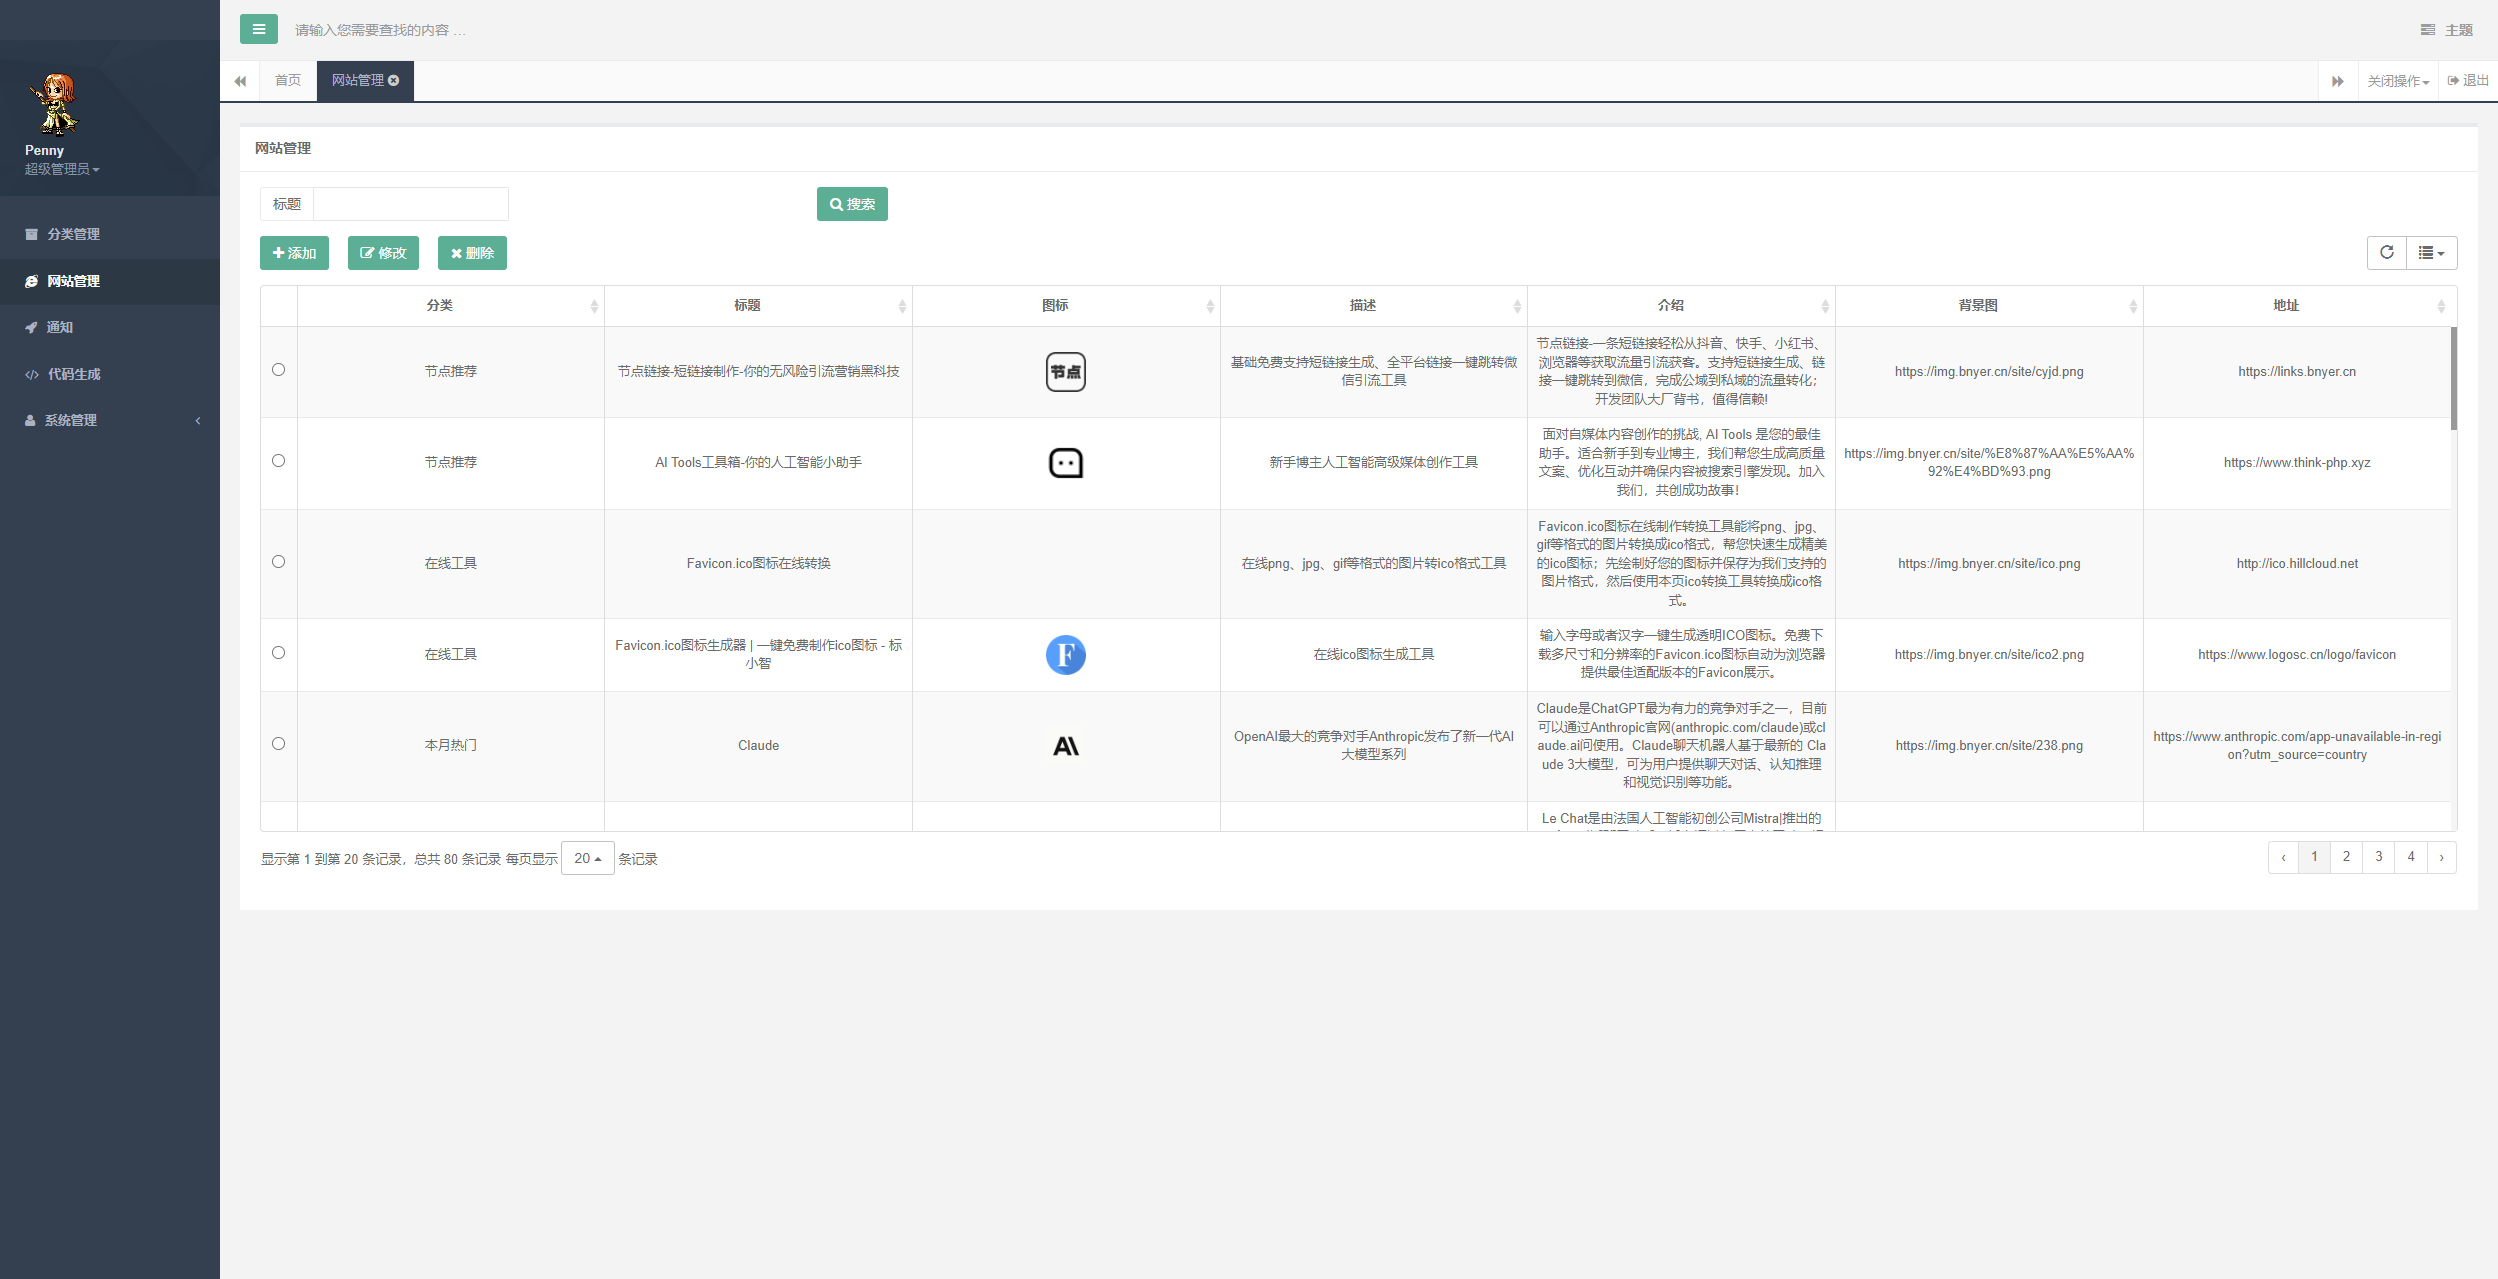Click the blue F favicon icon

1065,655
